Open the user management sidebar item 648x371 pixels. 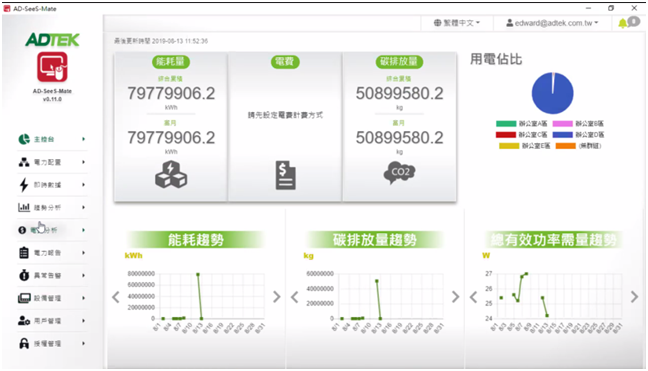pos(52,321)
